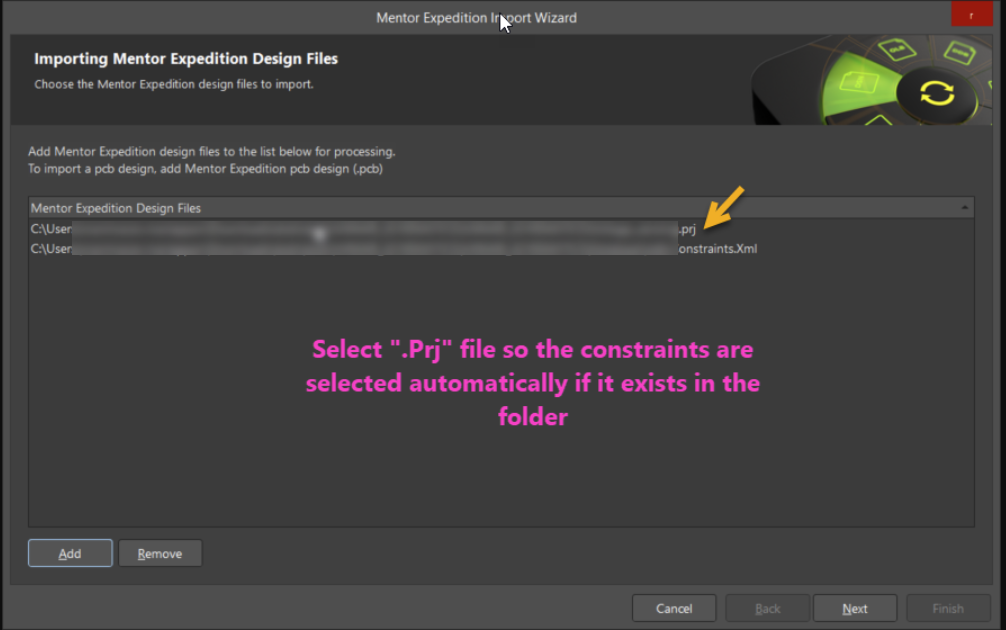The height and width of the screenshot is (630, 1006).
Task: Cancel the import wizard
Action: [674, 608]
